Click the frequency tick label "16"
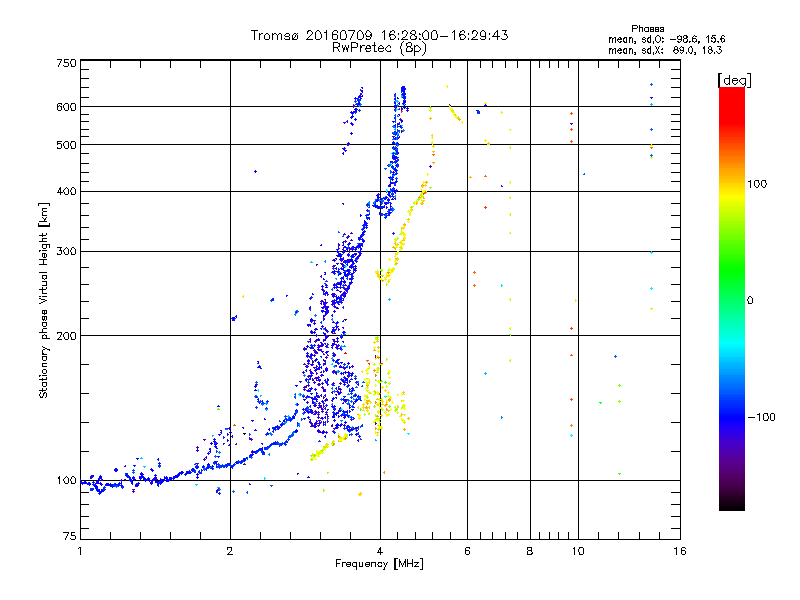The image size is (800, 600). coord(680,551)
